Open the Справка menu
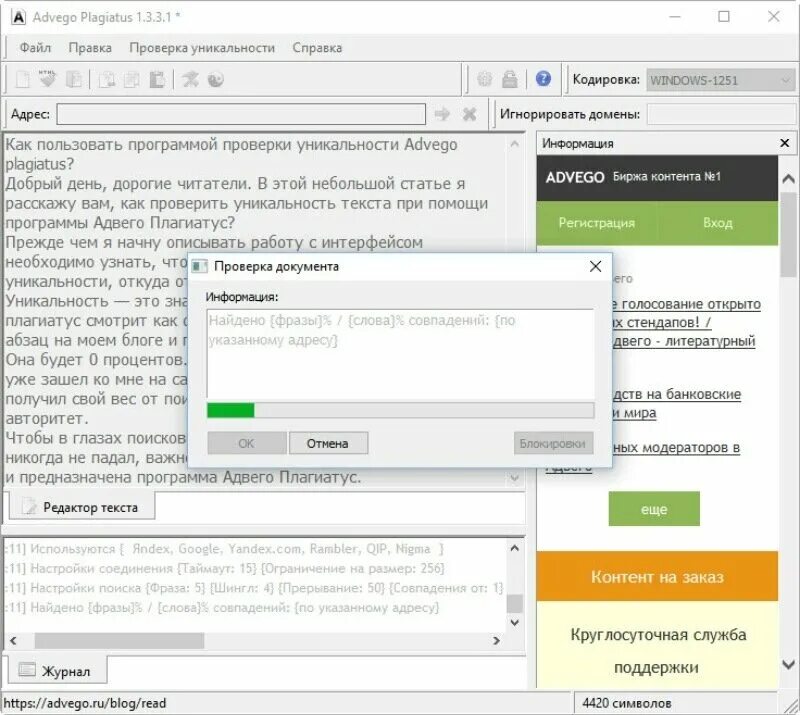Screen dimensions: 800x715 [x=317, y=47]
